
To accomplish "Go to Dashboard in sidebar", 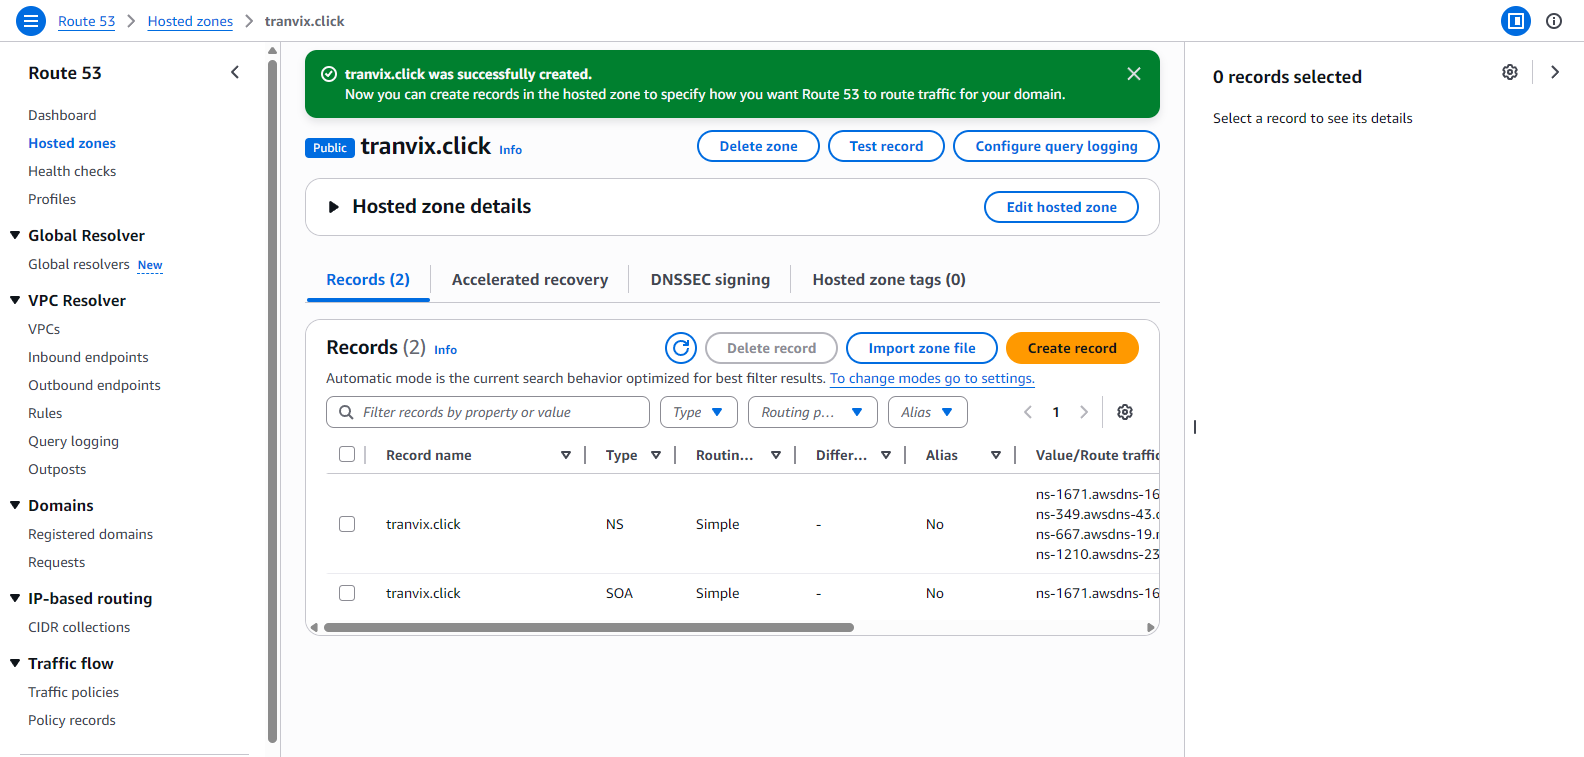I will [x=62, y=115].
